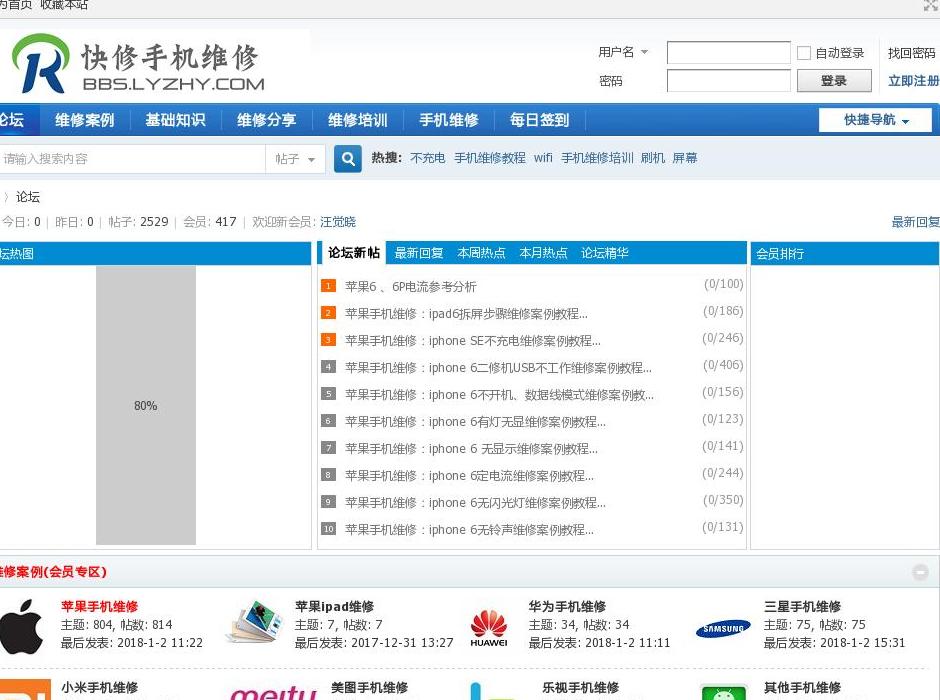Open post iphone 6无铃声维修案例教程
The height and width of the screenshot is (700, 940).
(469, 529)
